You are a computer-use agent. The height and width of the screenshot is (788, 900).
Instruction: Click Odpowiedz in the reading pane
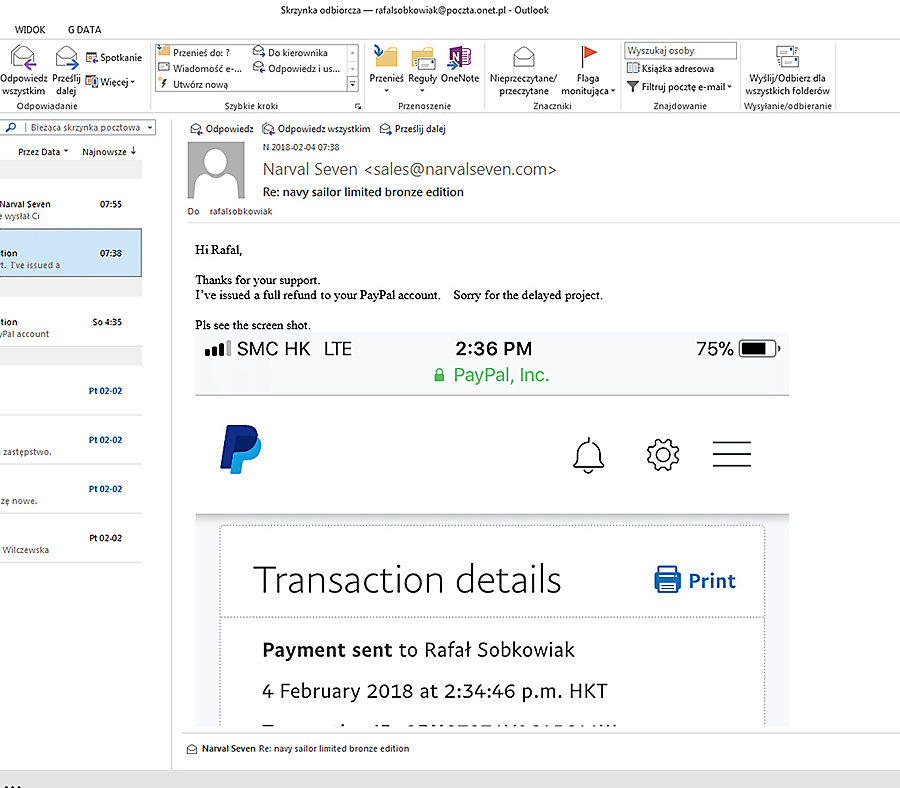(222, 129)
